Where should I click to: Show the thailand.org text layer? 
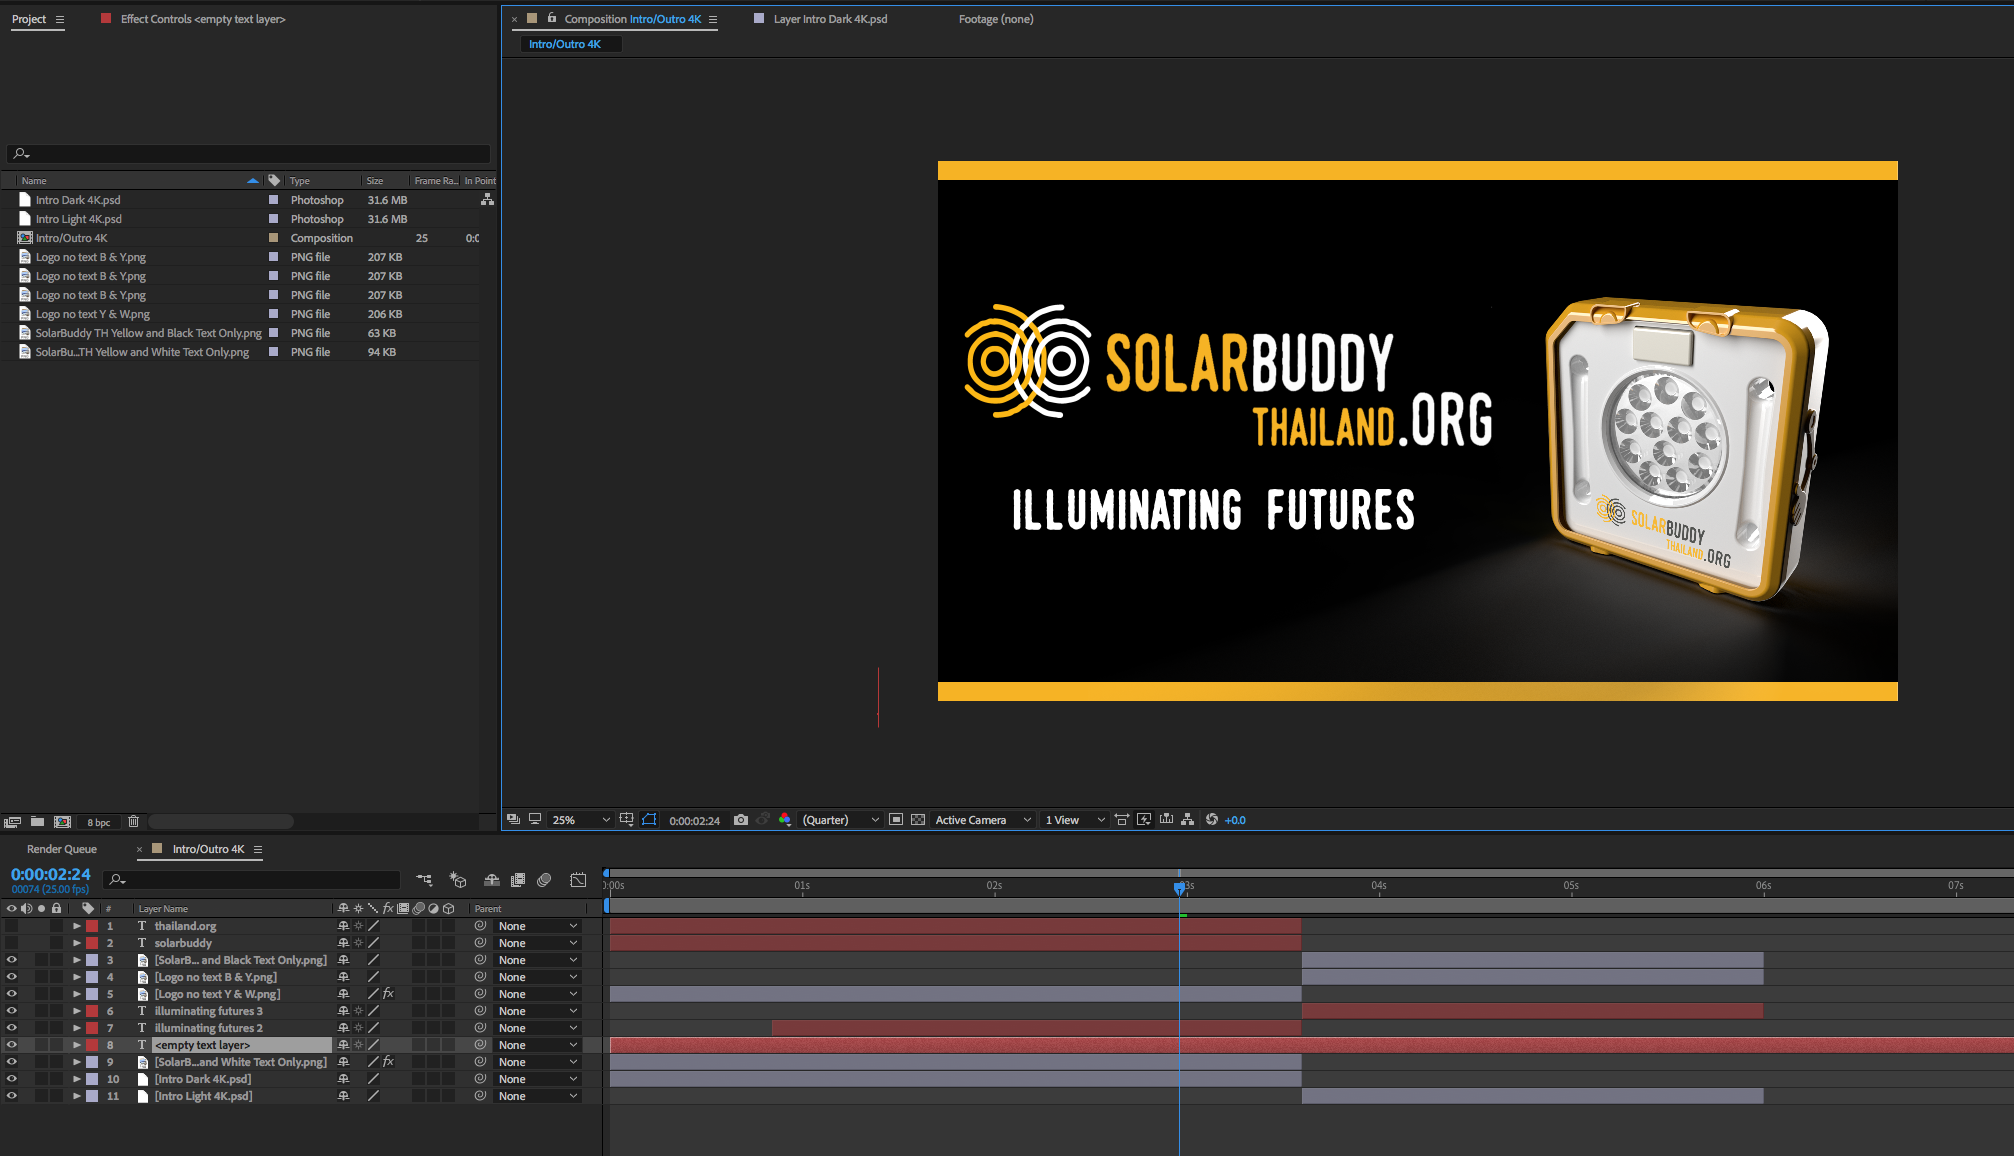tap(12, 926)
